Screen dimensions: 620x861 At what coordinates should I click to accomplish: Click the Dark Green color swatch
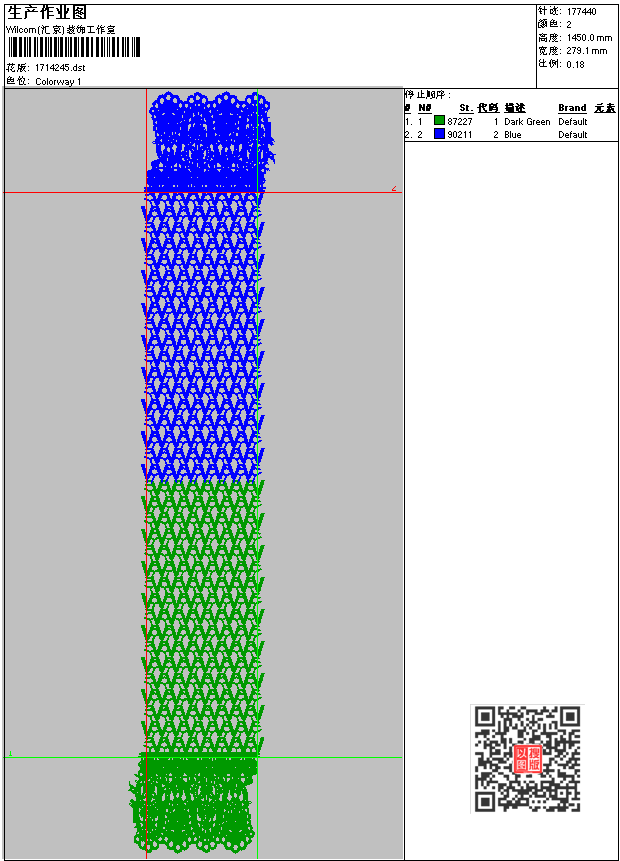coord(439,121)
